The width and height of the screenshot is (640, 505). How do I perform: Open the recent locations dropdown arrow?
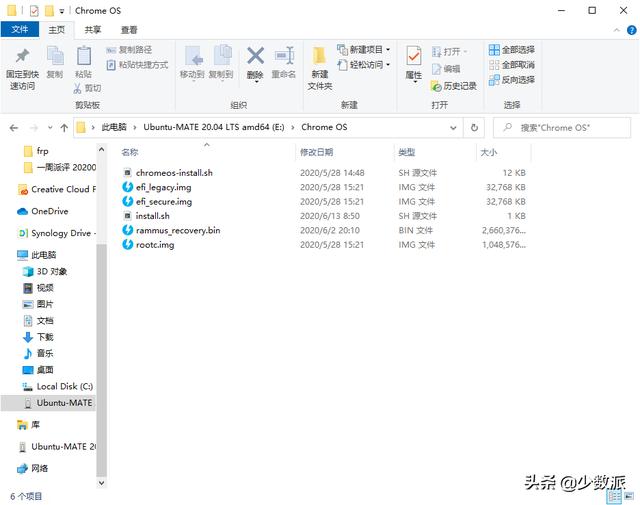pyautogui.click(x=50, y=128)
